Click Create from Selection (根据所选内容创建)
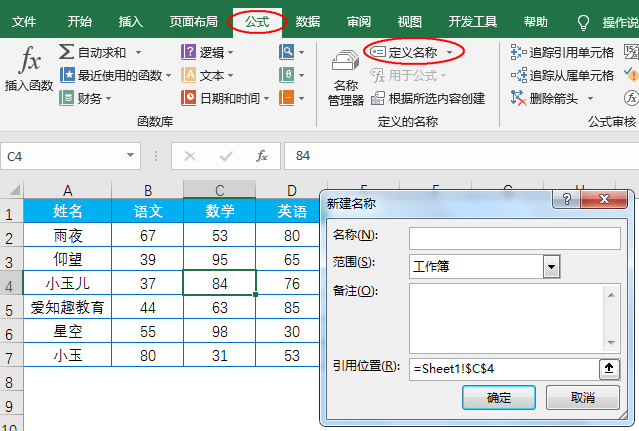639x431 pixels. coord(428,98)
